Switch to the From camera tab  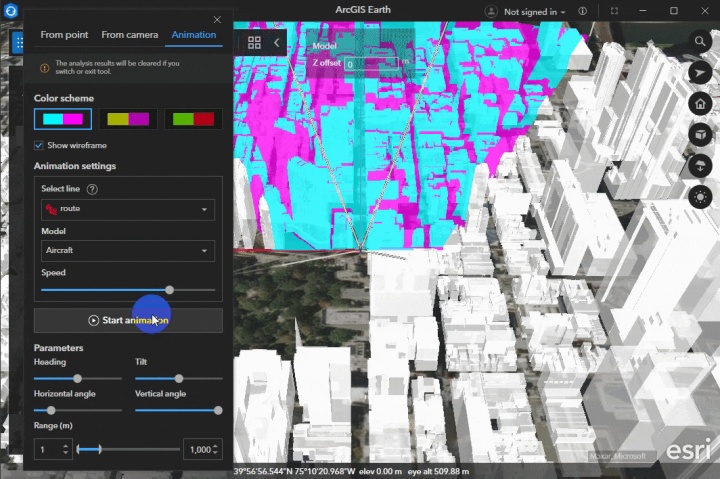coord(129,35)
